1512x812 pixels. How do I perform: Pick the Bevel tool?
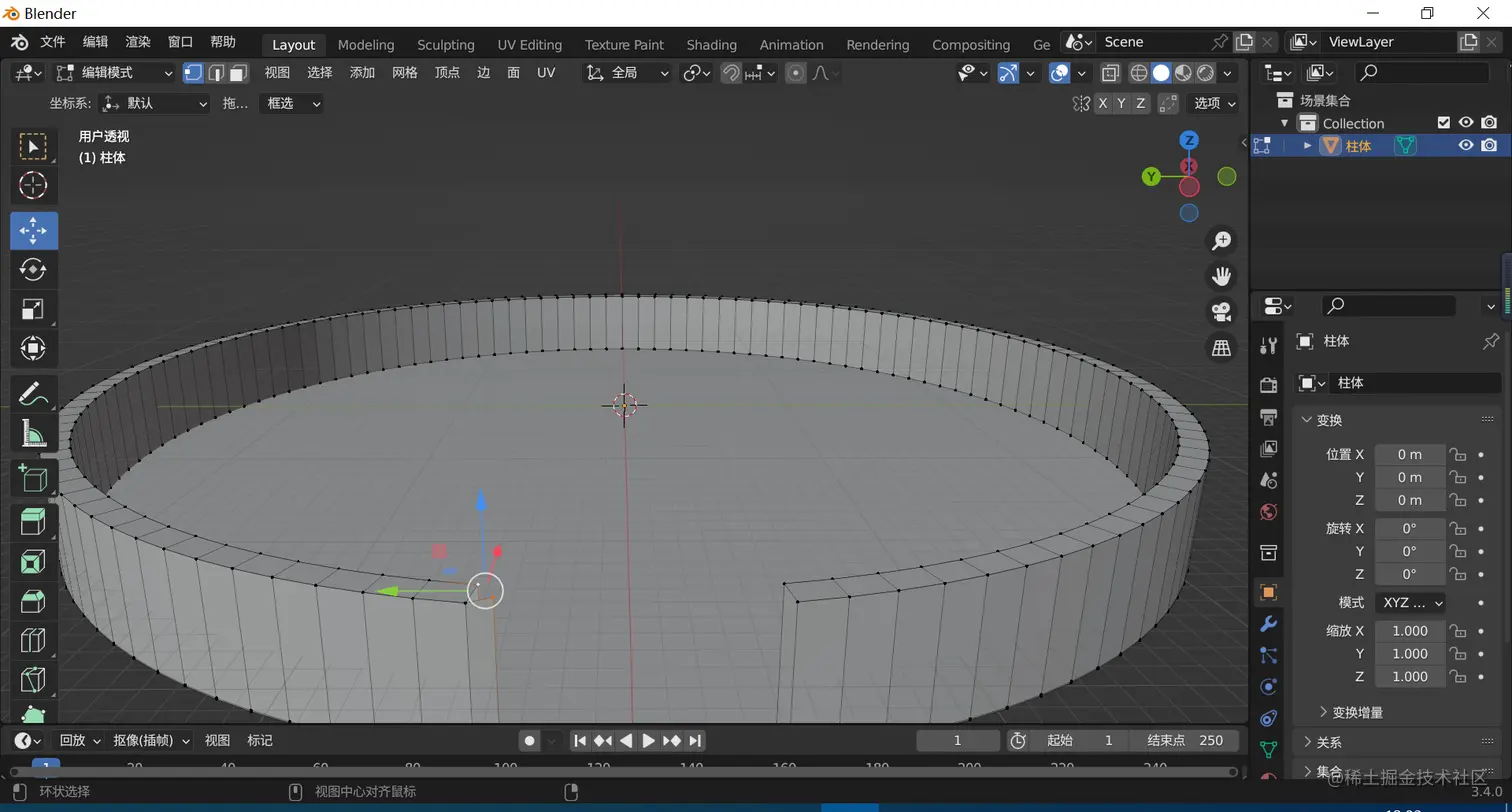point(34,601)
